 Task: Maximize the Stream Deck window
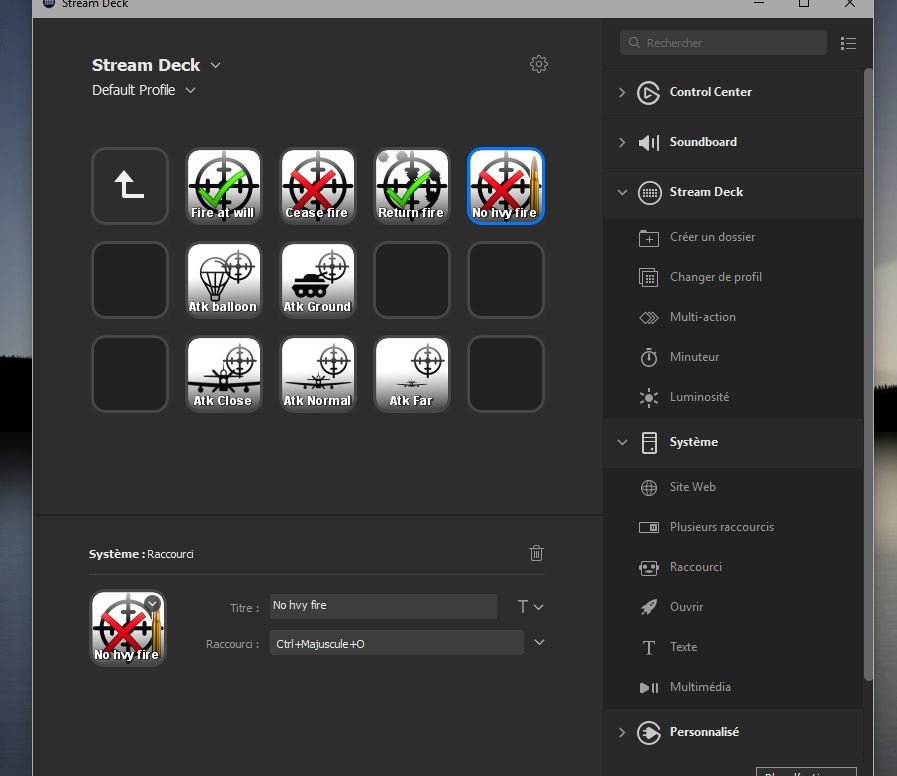(804, 4)
